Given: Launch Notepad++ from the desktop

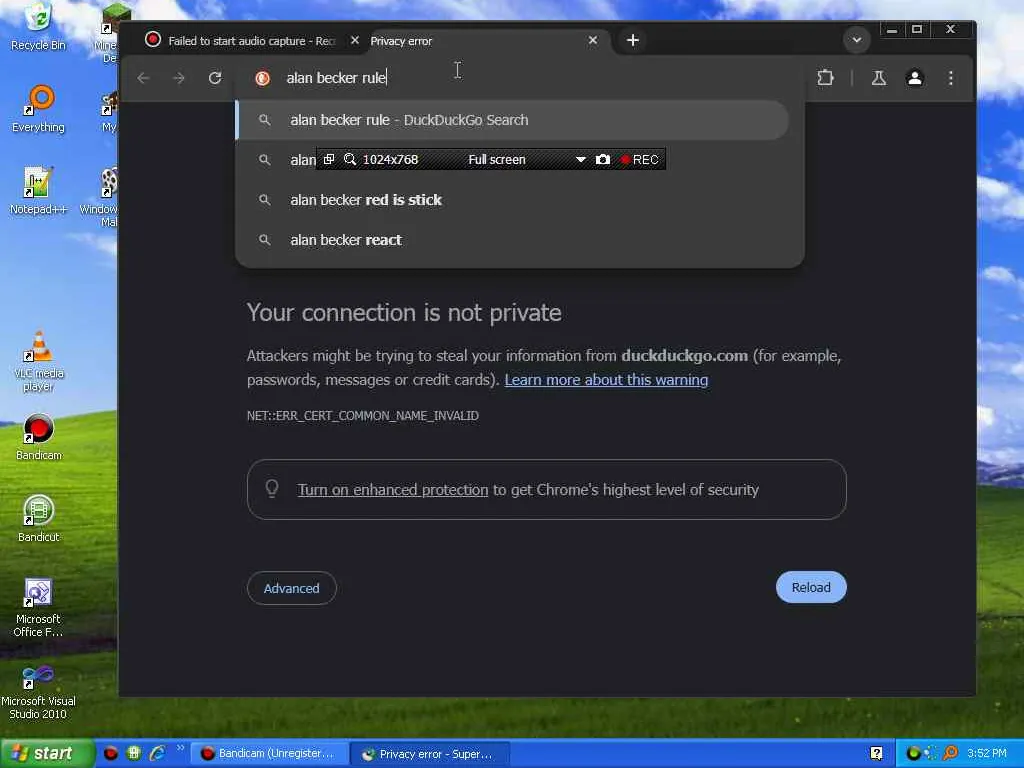Looking at the screenshot, I should click(38, 190).
